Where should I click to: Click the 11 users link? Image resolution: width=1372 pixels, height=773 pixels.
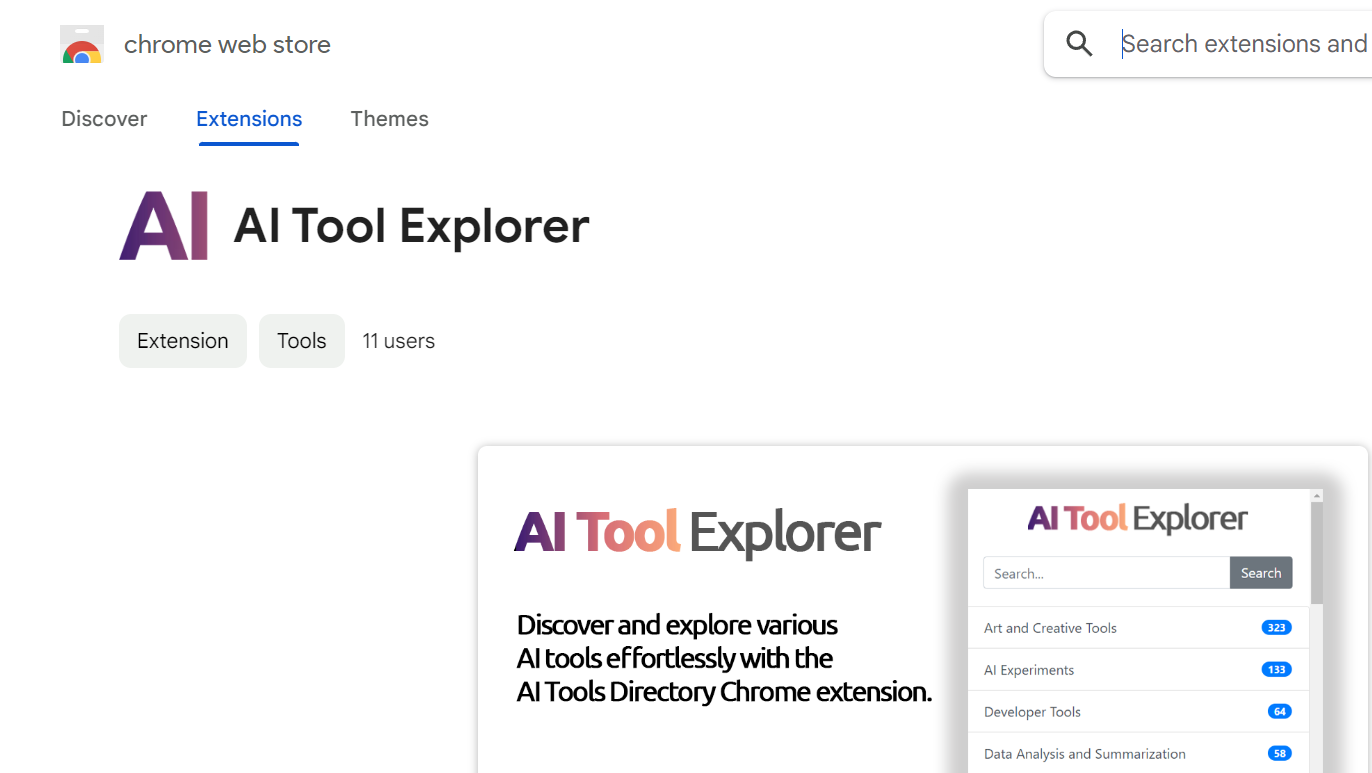coord(398,340)
